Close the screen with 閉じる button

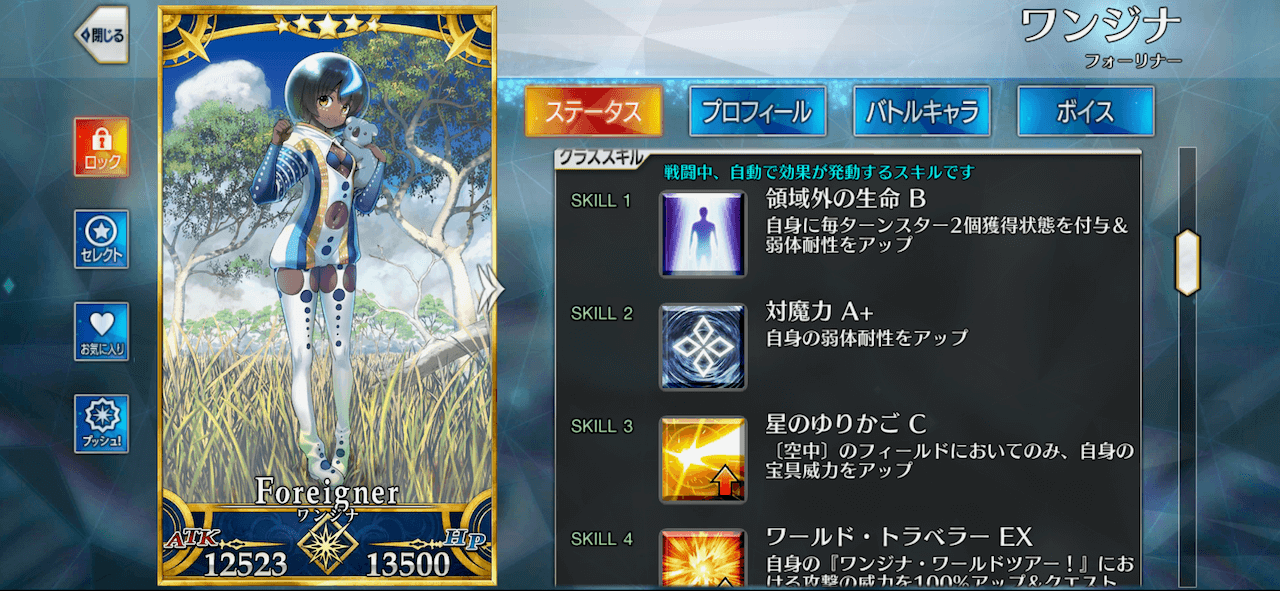100,35
